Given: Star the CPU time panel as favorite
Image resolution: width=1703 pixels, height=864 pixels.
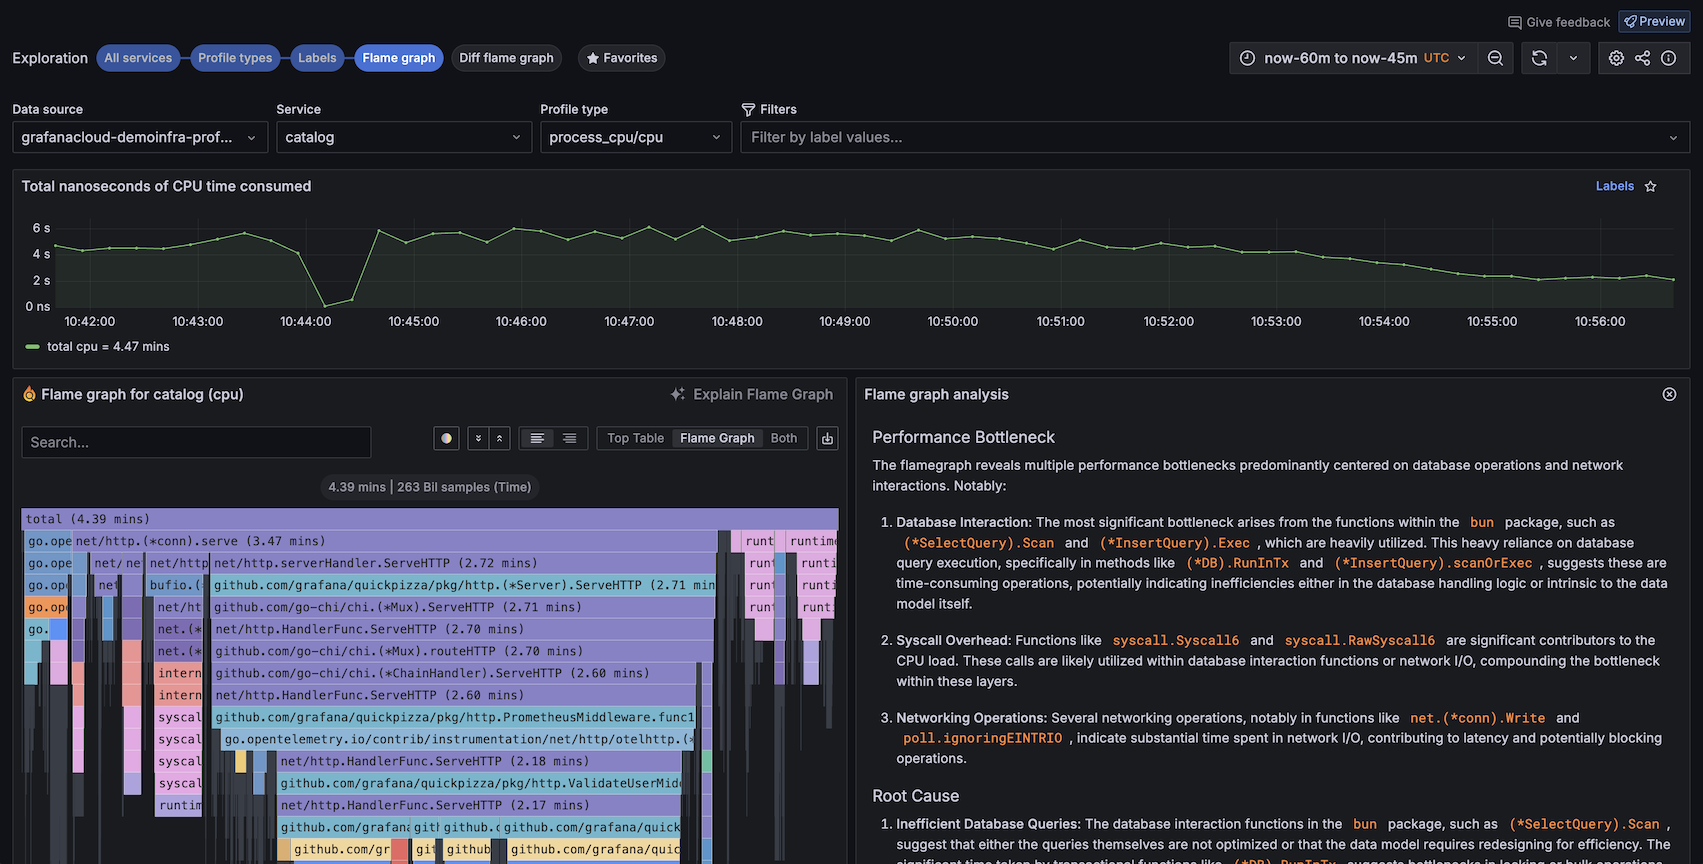Looking at the screenshot, I should 1651,186.
